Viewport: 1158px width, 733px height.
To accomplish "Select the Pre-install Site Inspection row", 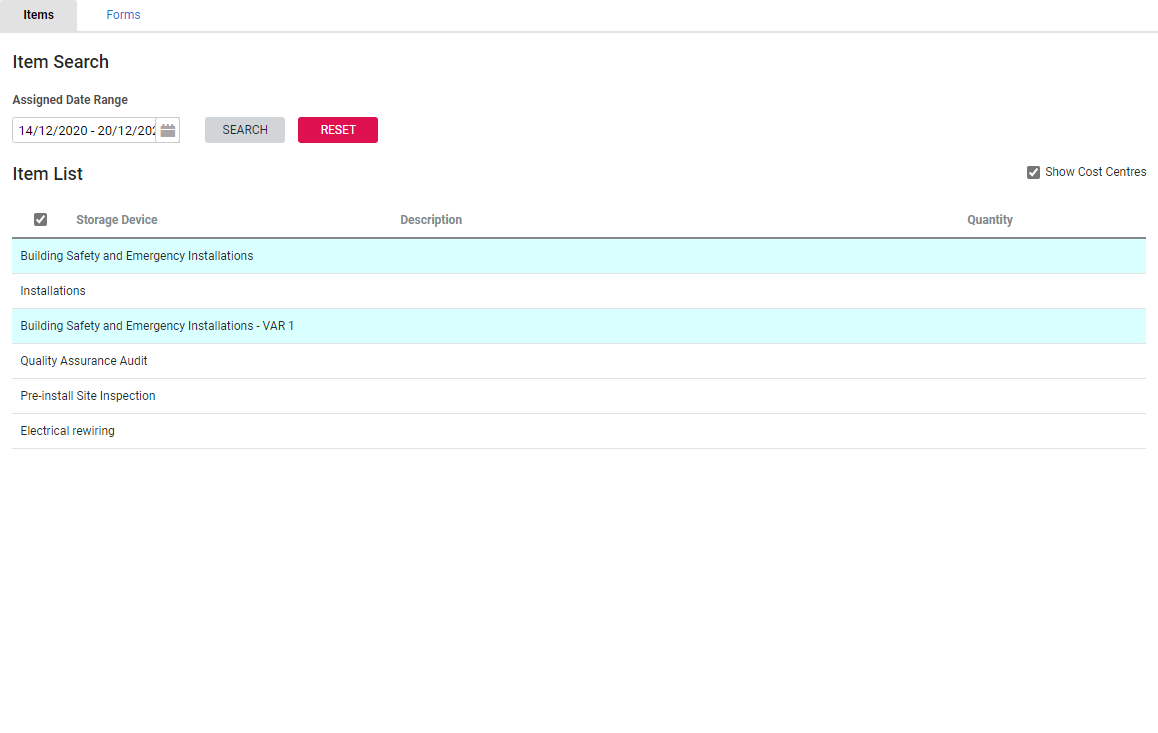I will [88, 396].
